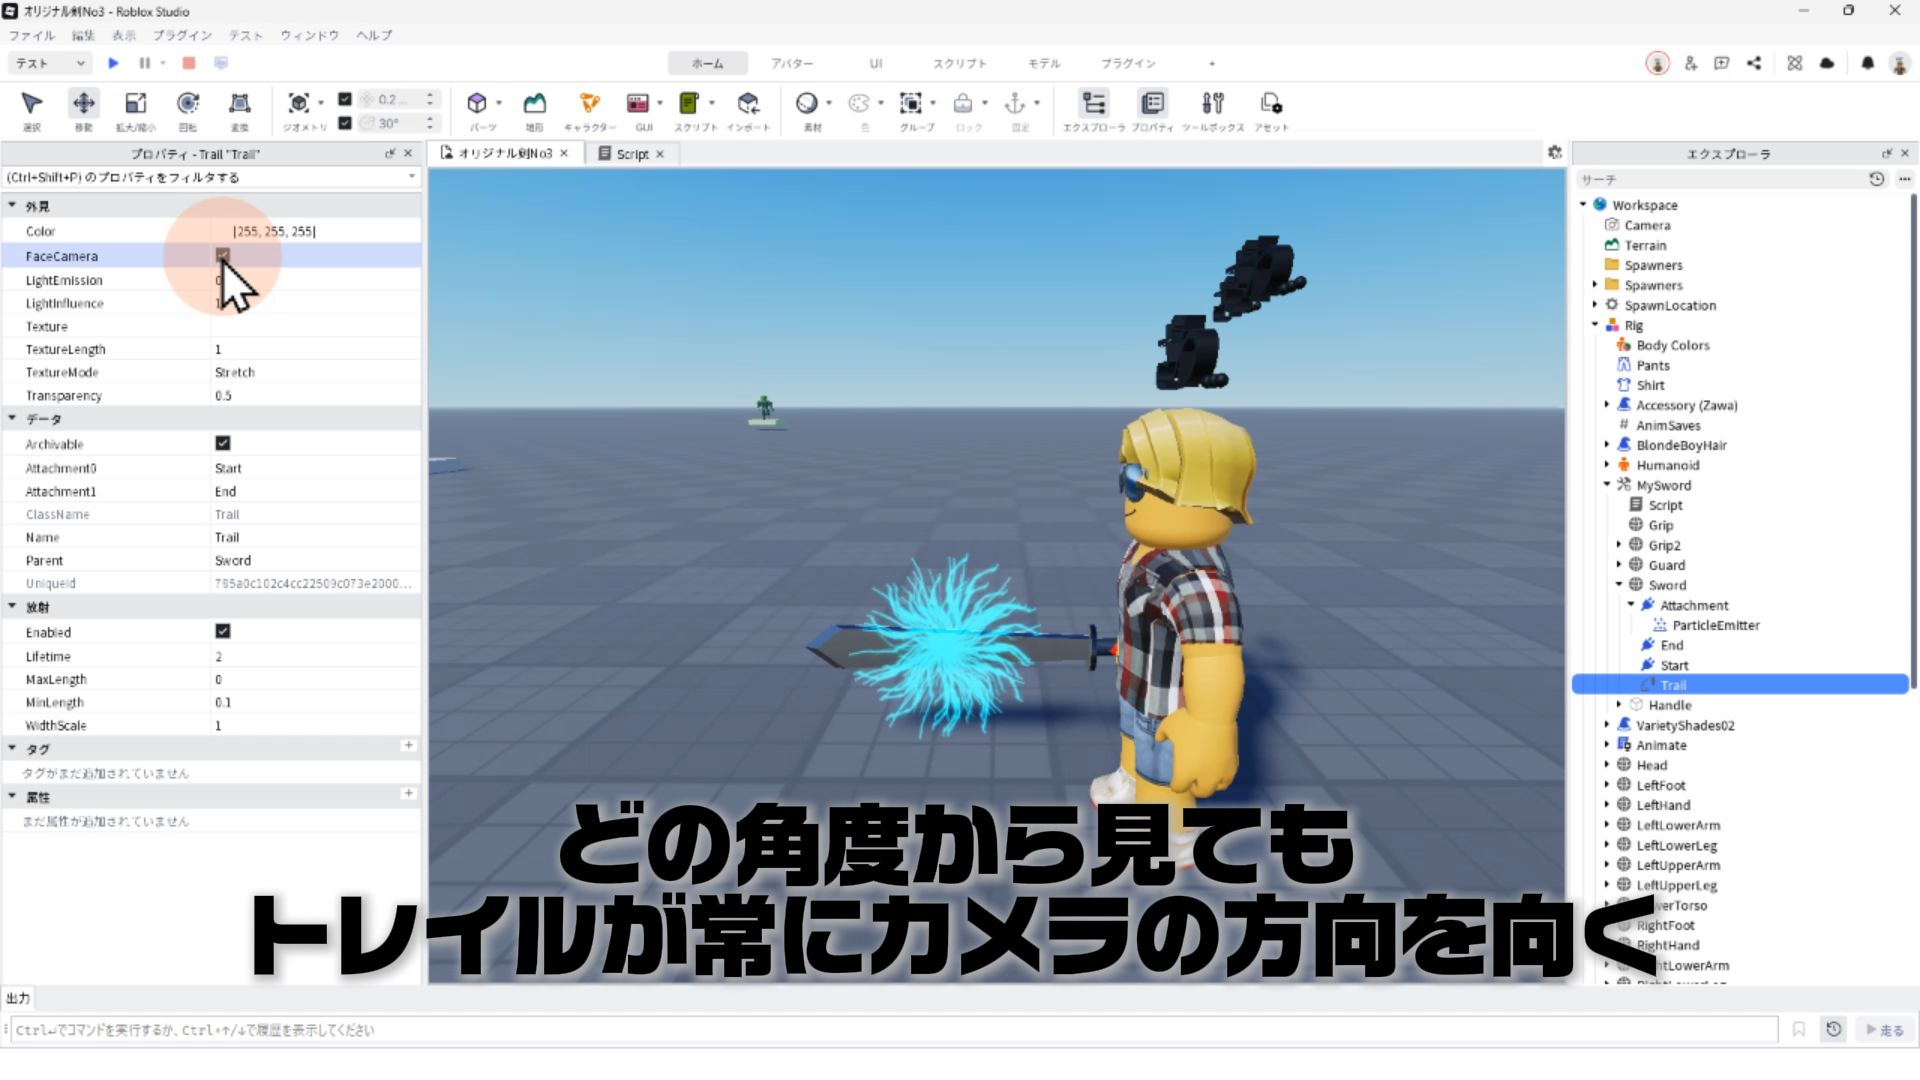Open the Explorer panel toolbar icon

point(1094,103)
